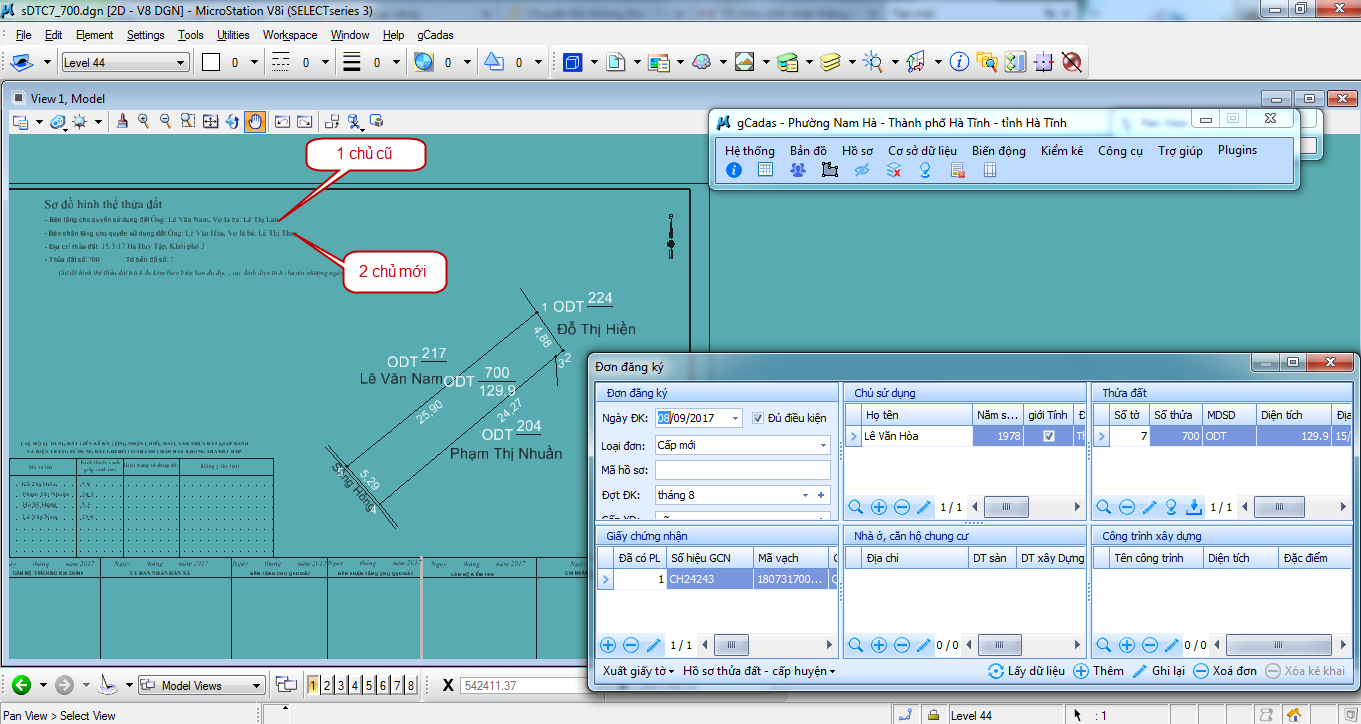1361x724 pixels.
Task: Click add icon under Chủ sử dụng panel
Action: click(x=878, y=507)
